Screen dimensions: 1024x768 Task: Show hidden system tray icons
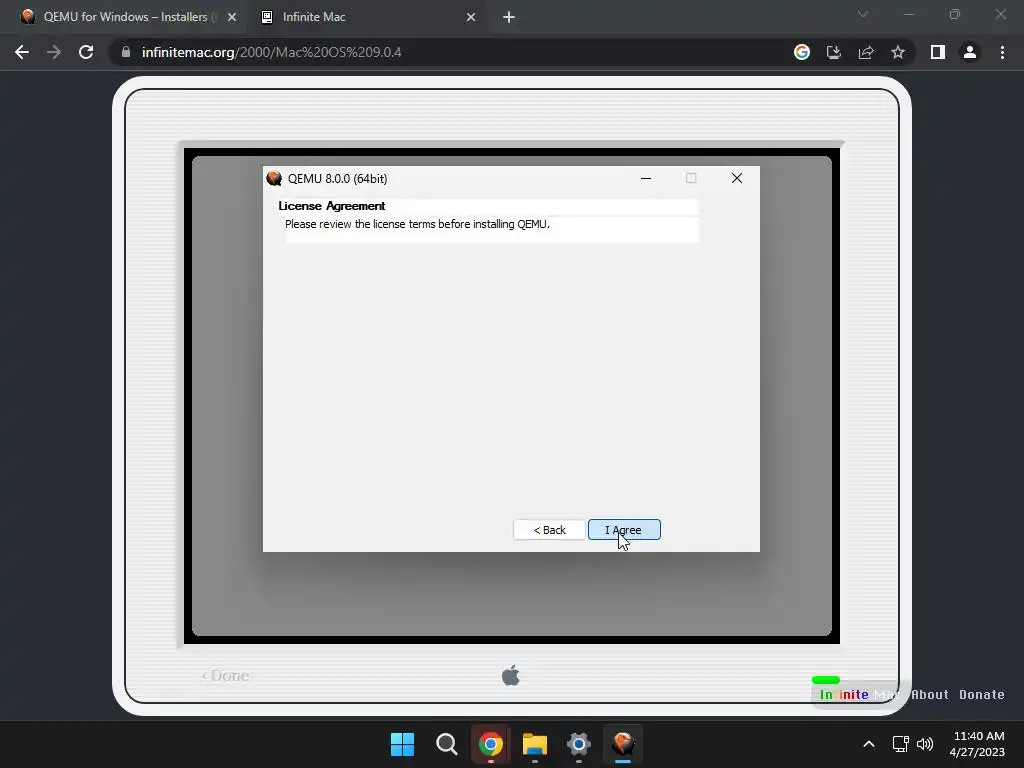click(x=869, y=744)
